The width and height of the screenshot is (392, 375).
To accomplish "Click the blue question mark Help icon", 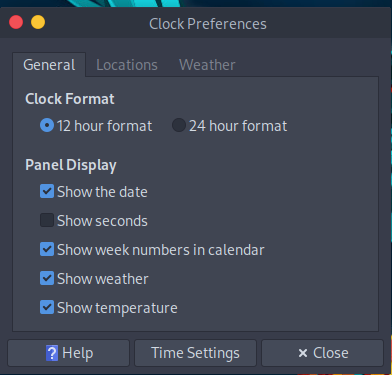I will [x=52, y=353].
